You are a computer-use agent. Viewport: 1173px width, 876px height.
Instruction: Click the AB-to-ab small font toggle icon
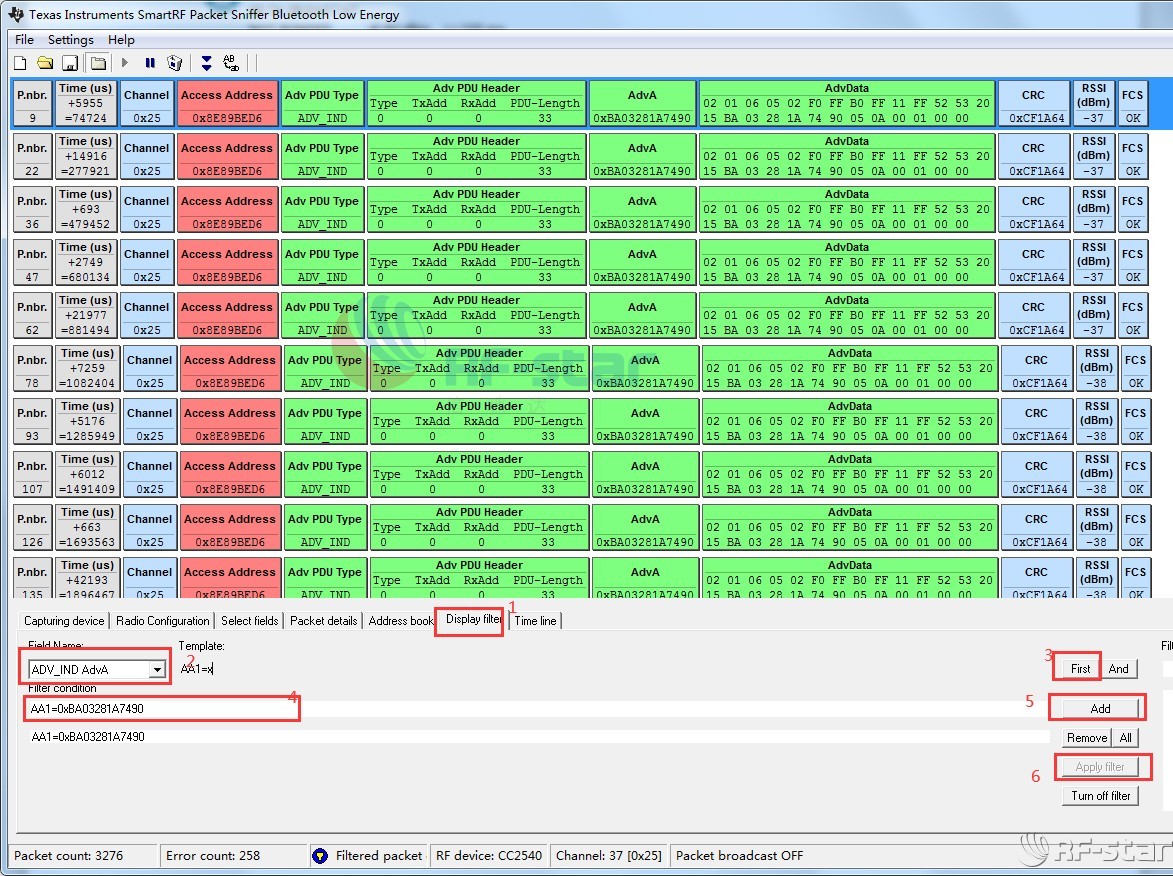click(231, 63)
